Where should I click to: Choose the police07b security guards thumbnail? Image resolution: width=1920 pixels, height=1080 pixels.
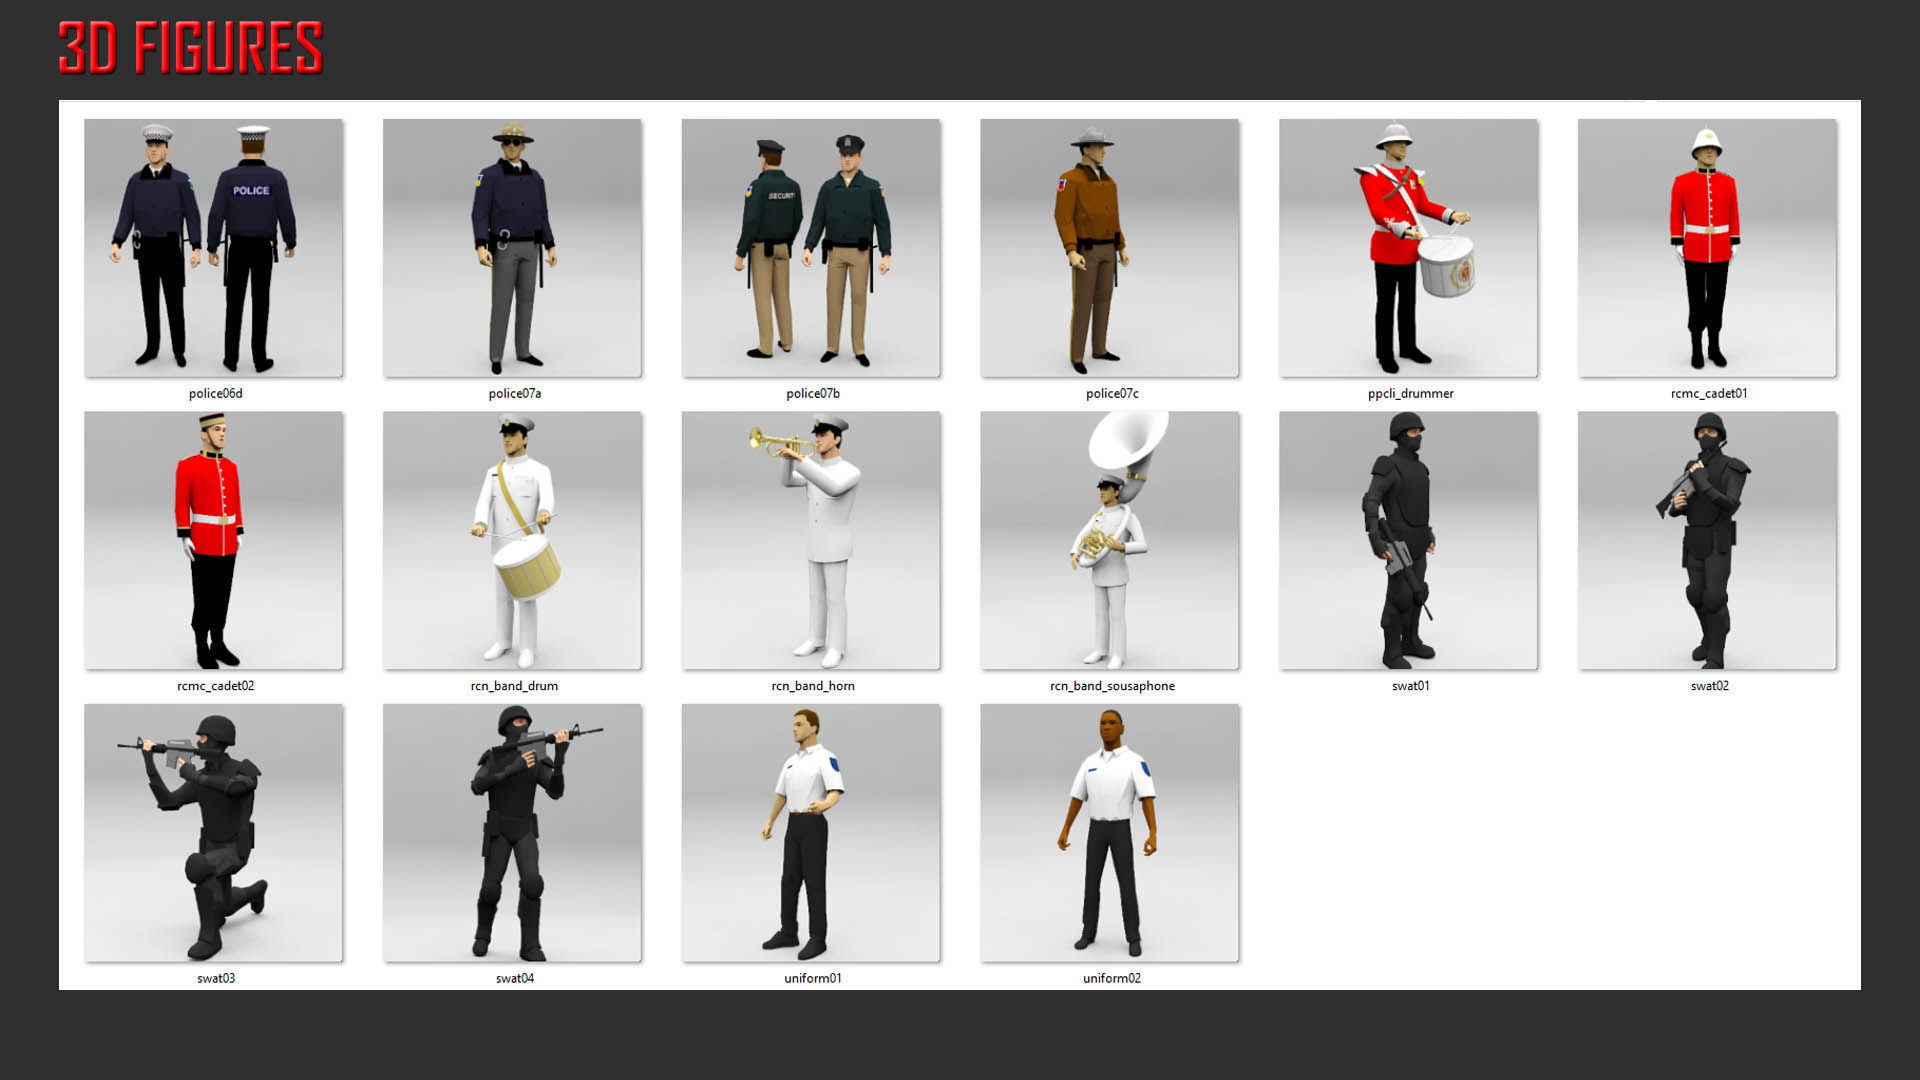pos(811,248)
